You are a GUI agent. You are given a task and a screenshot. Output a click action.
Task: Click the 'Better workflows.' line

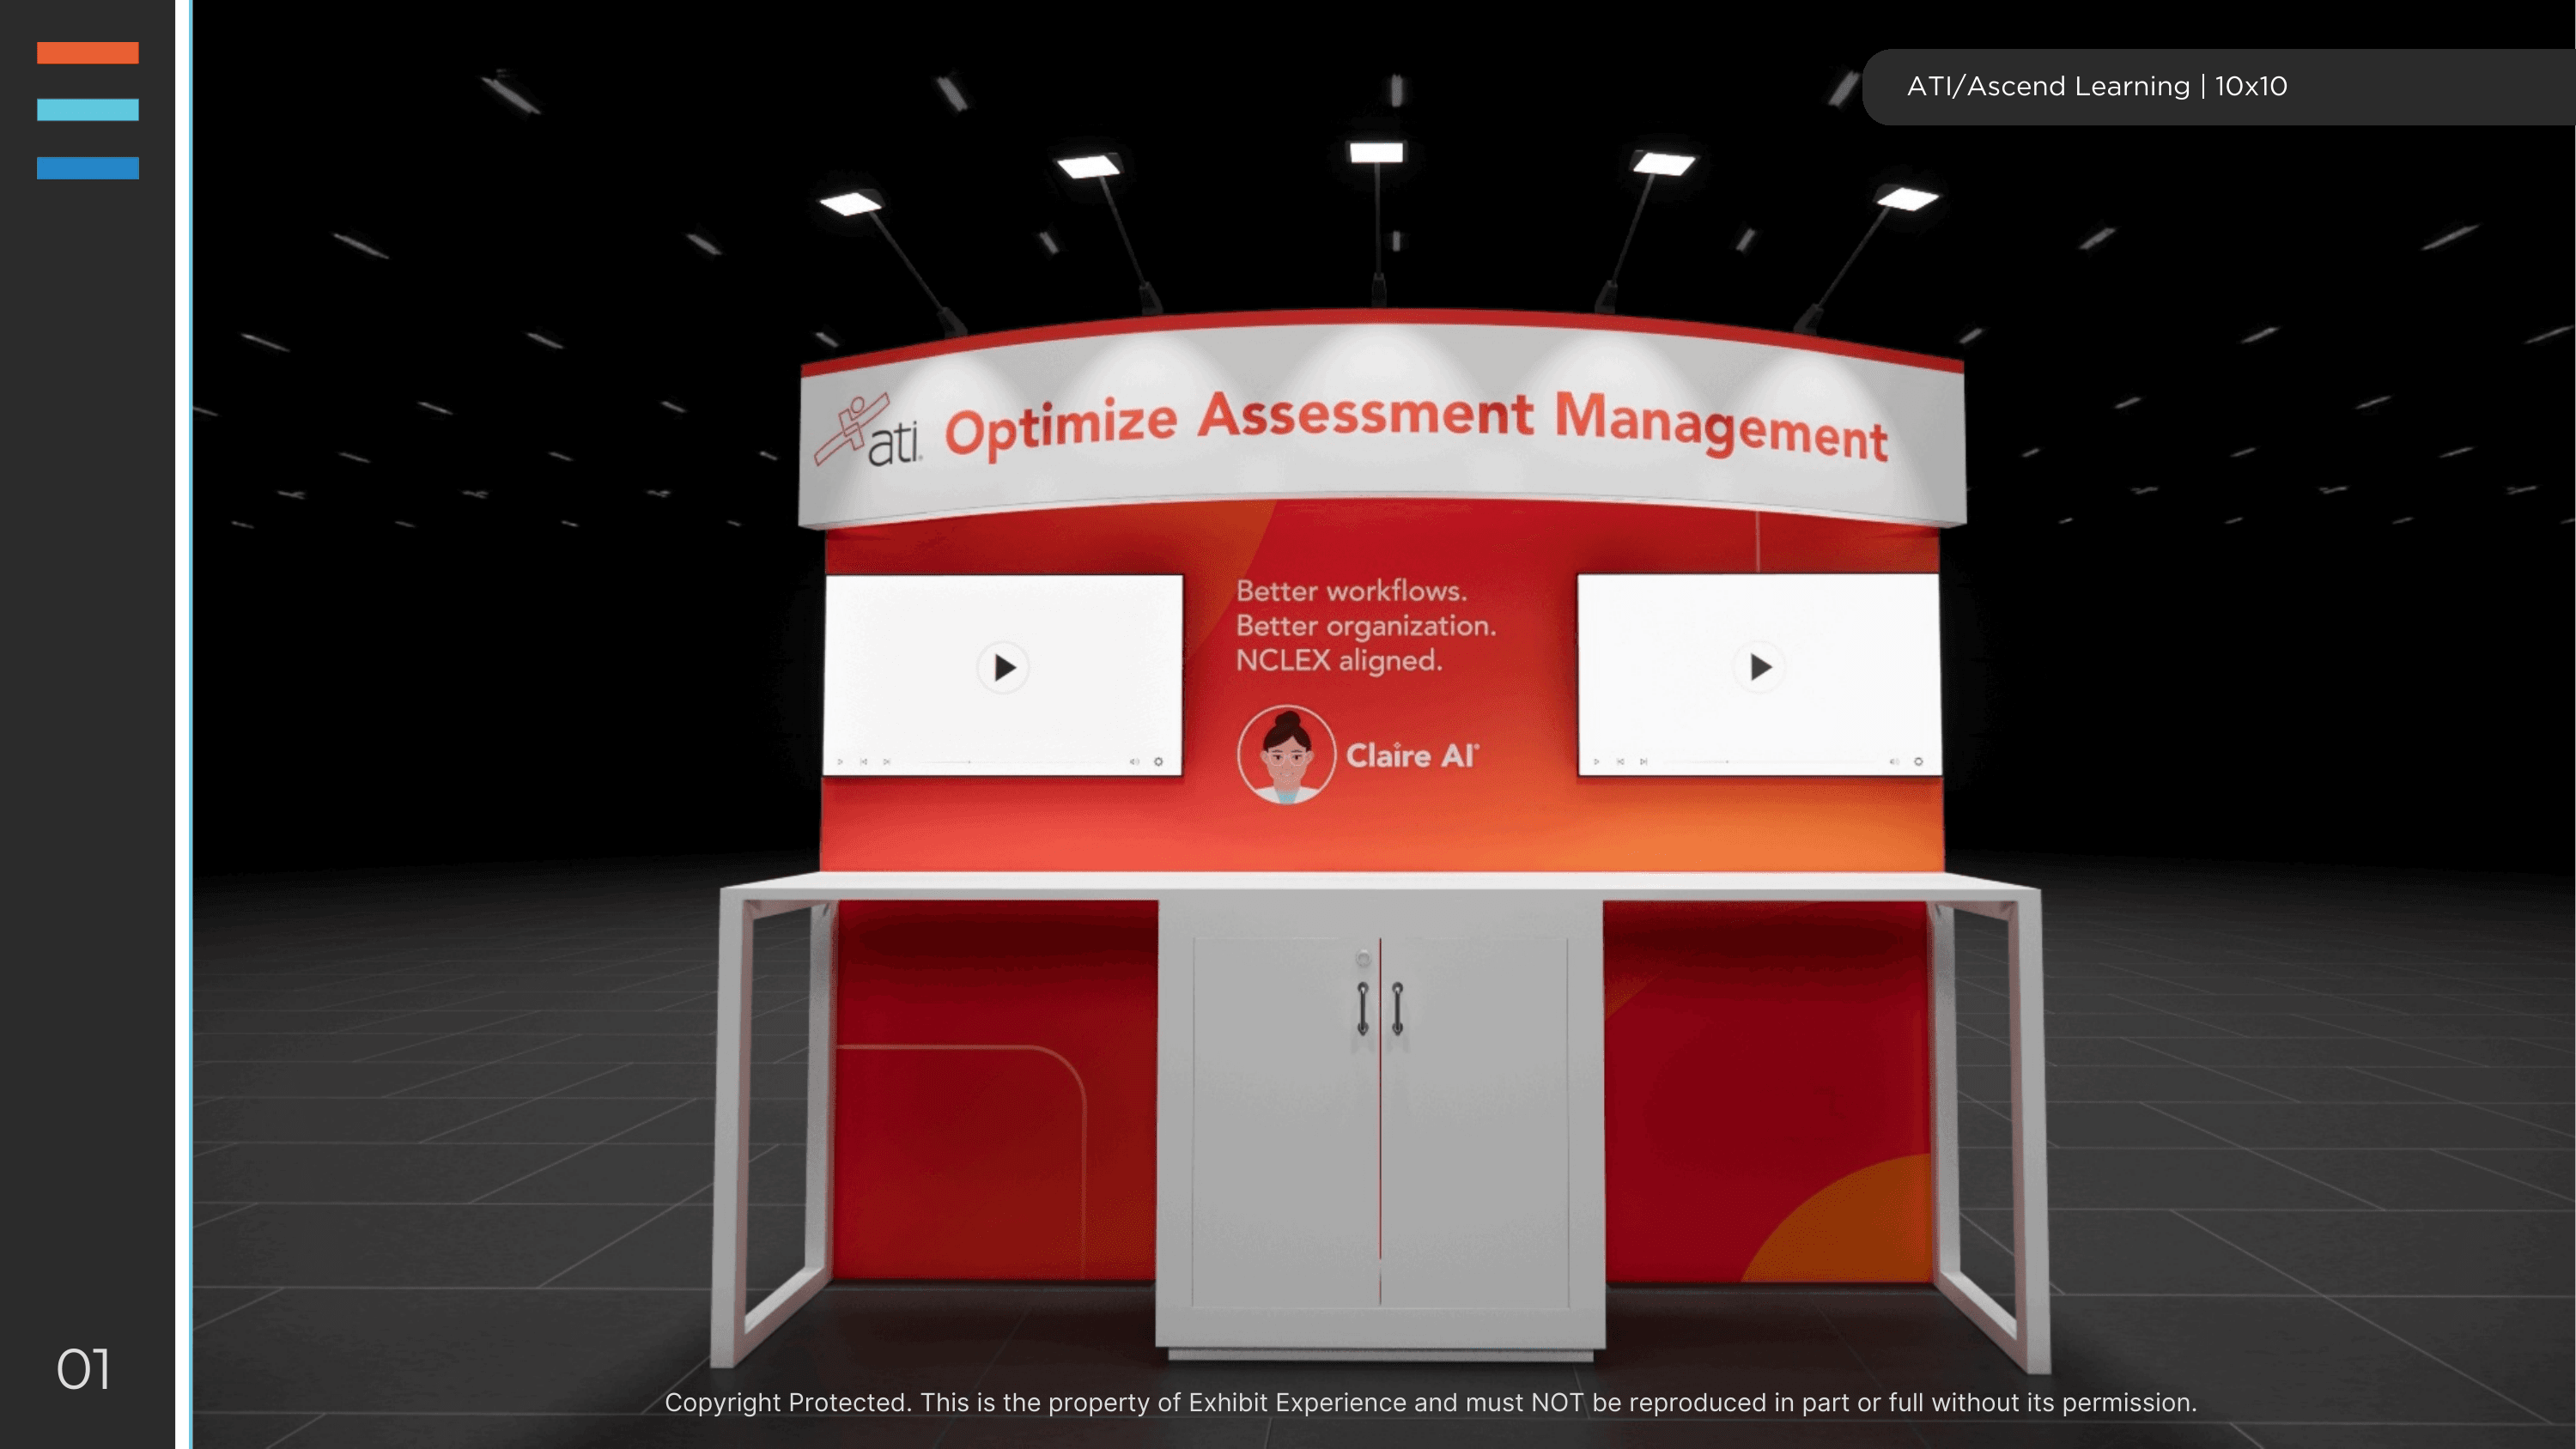[x=1351, y=591]
